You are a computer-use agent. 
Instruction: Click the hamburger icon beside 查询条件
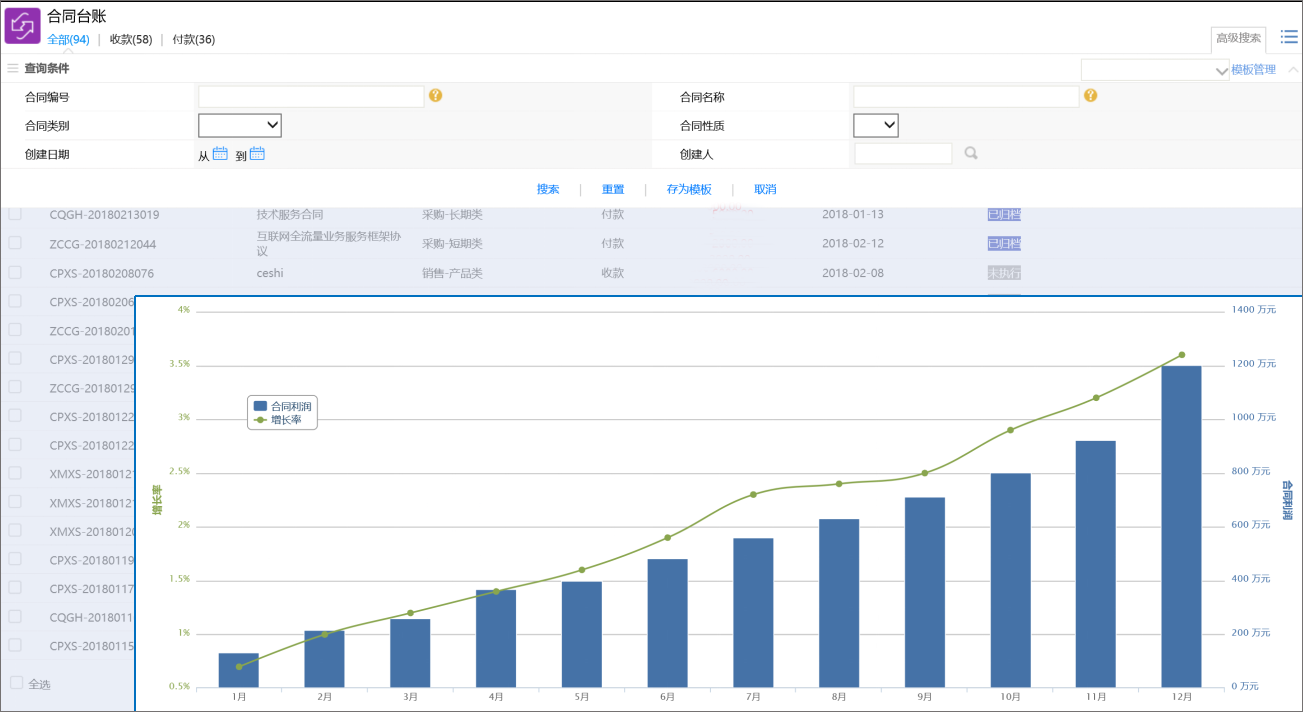[x=13, y=68]
